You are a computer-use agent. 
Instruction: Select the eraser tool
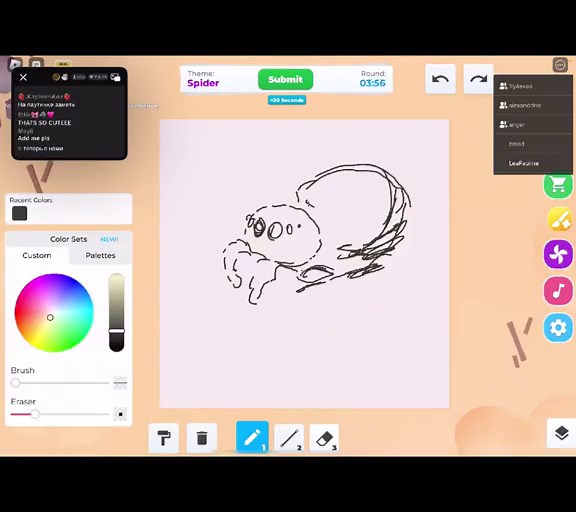[x=324, y=438]
